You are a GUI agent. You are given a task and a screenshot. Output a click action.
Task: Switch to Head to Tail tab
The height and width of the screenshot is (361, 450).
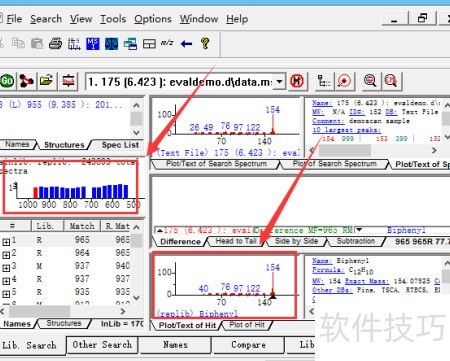[236, 241]
